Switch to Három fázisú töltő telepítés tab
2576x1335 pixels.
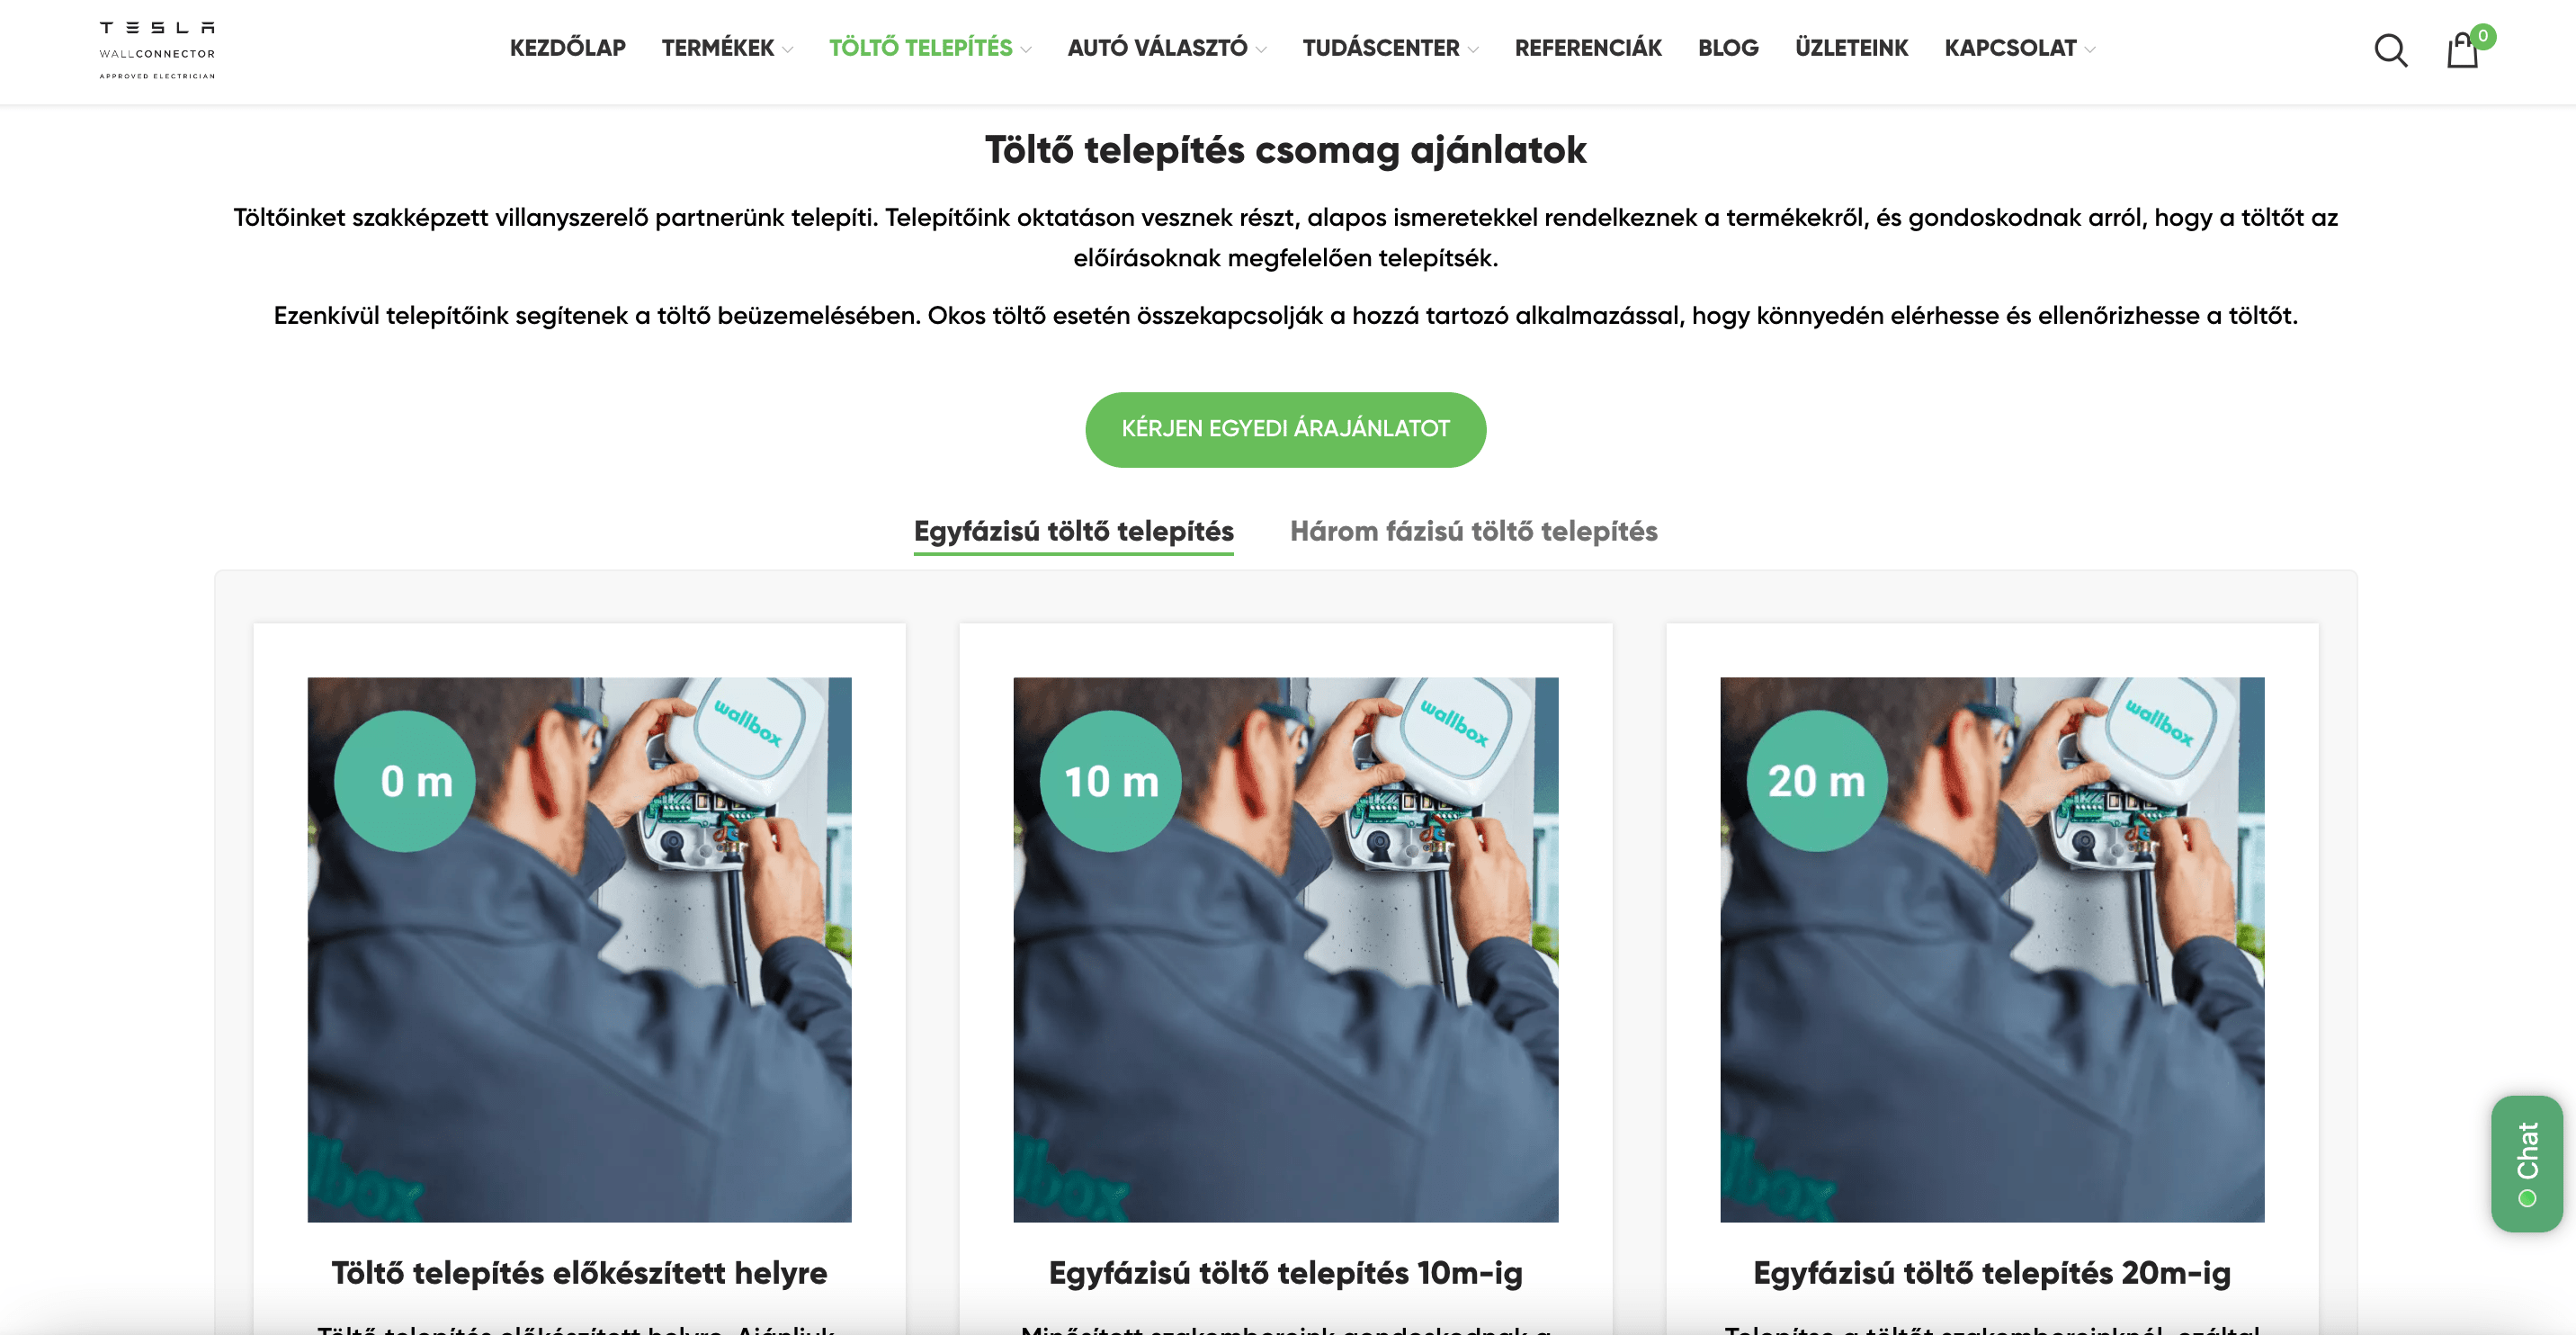click(x=1473, y=531)
